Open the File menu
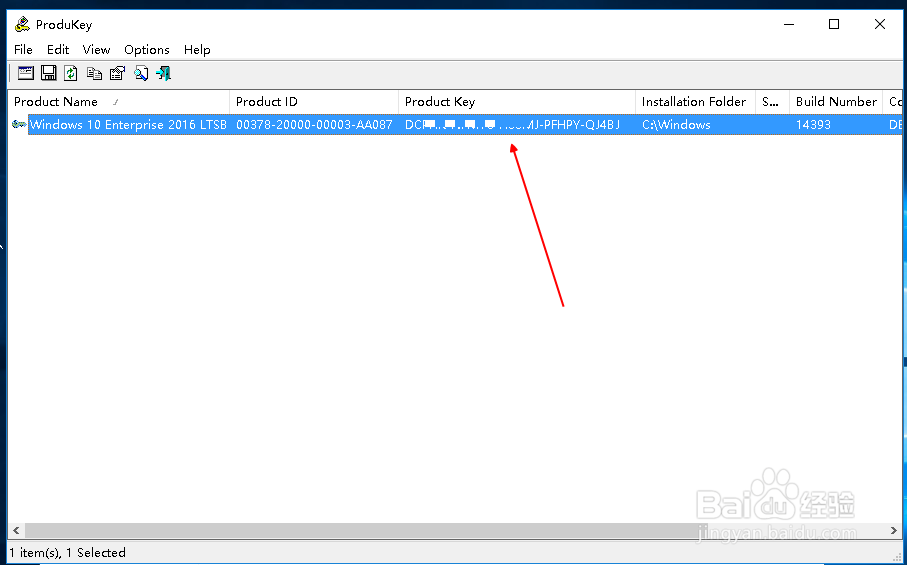This screenshot has height=565, width=907. (x=23, y=50)
